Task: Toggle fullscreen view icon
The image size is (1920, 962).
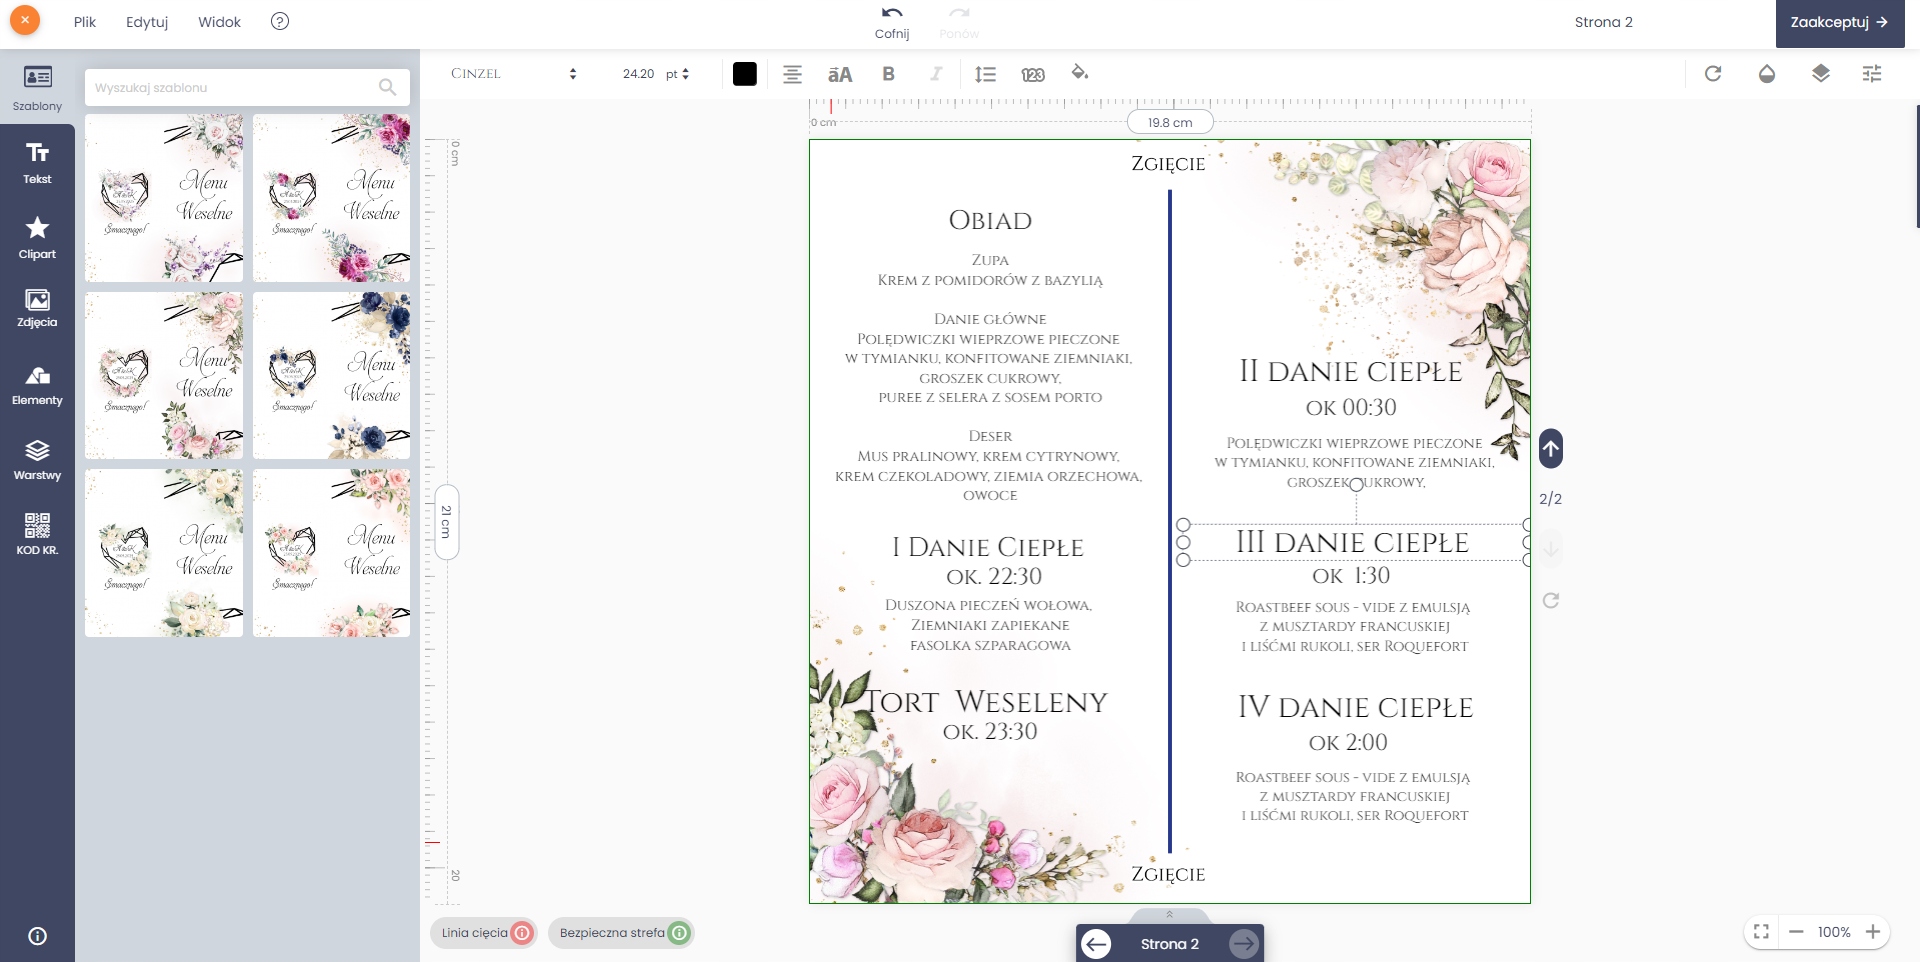Action: [1762, 932]
